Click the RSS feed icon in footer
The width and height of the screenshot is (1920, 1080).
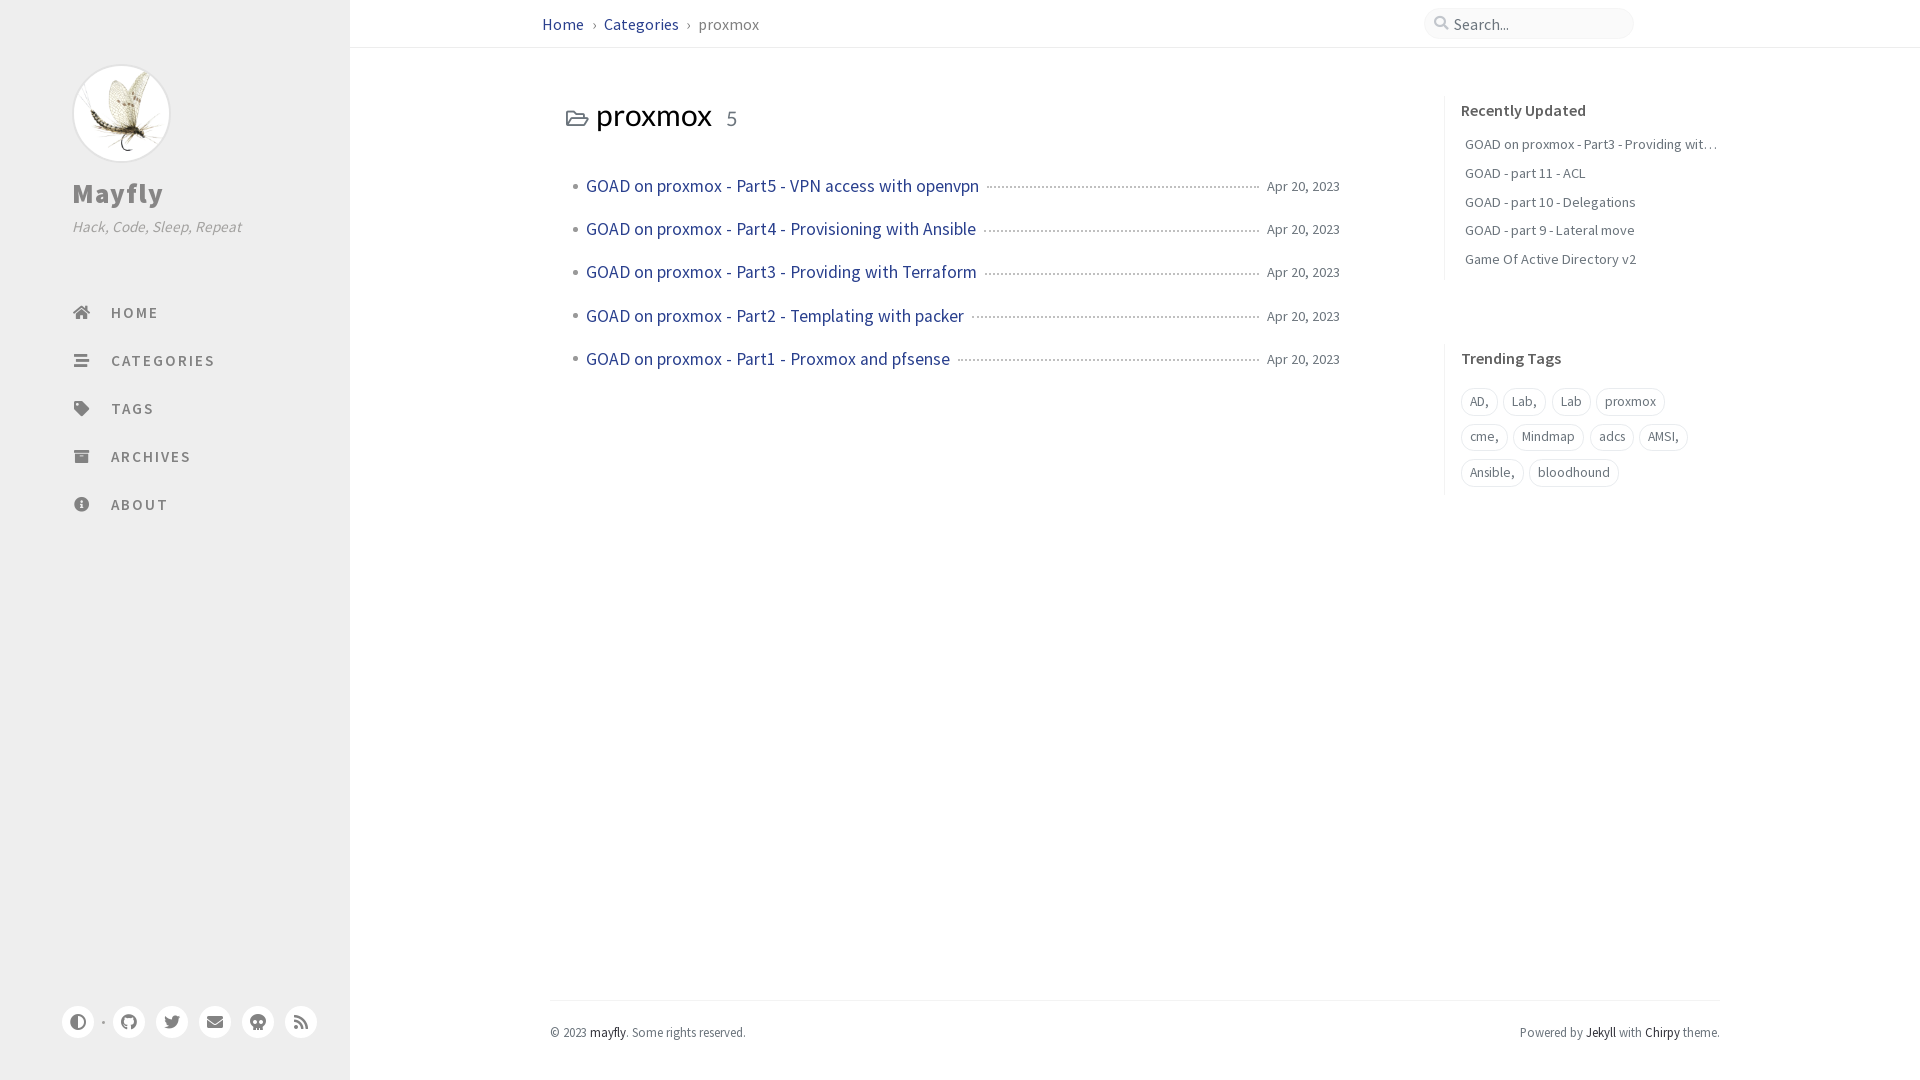pyautogui.click(x=301, y=1021)
